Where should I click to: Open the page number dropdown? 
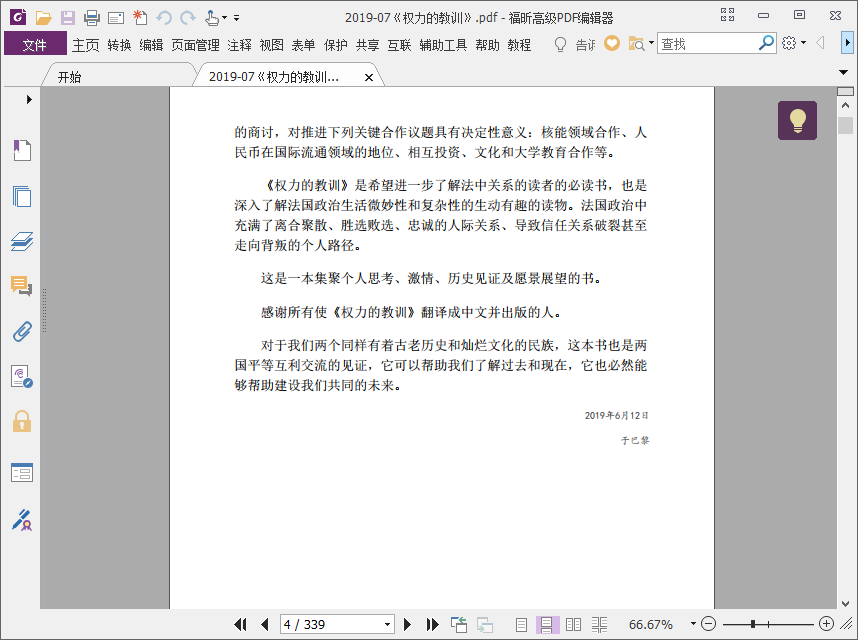pyautogui.click(x=387, y=625)
